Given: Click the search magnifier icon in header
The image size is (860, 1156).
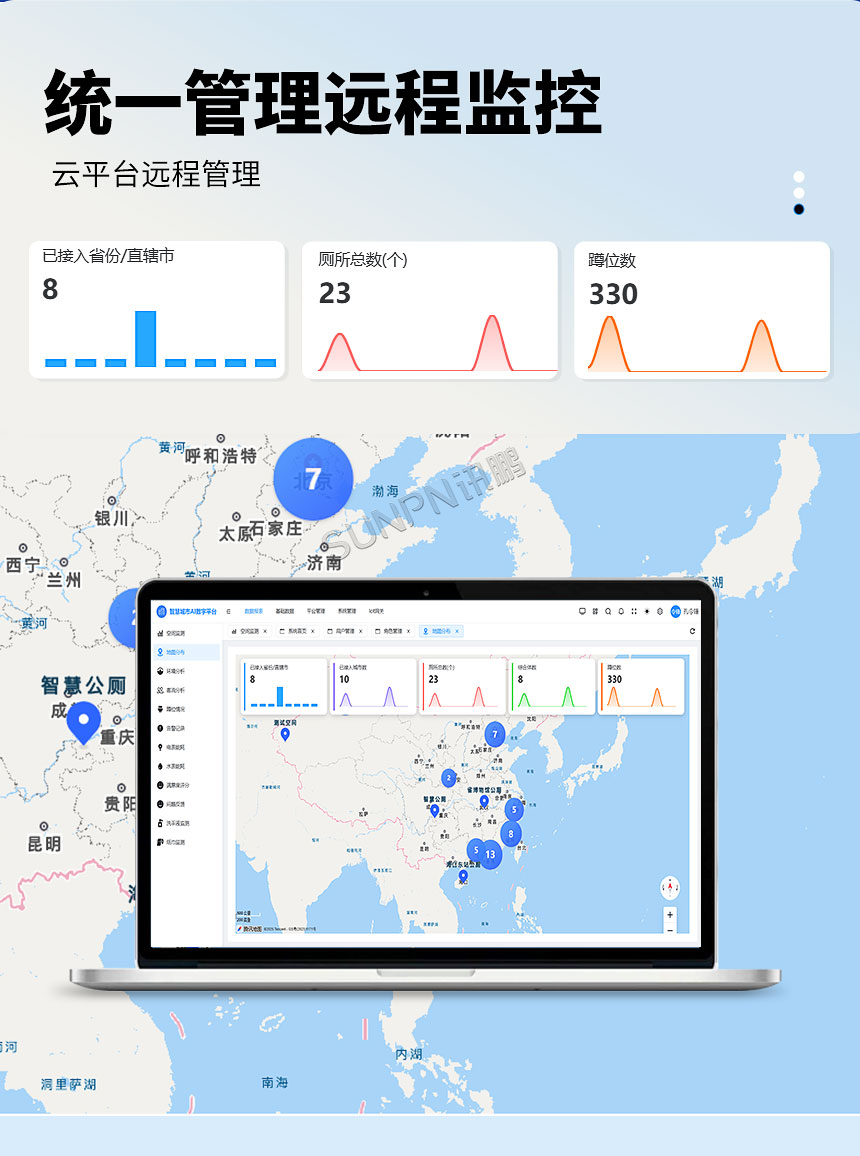Looking at the screenshot, I should [608, 611].
